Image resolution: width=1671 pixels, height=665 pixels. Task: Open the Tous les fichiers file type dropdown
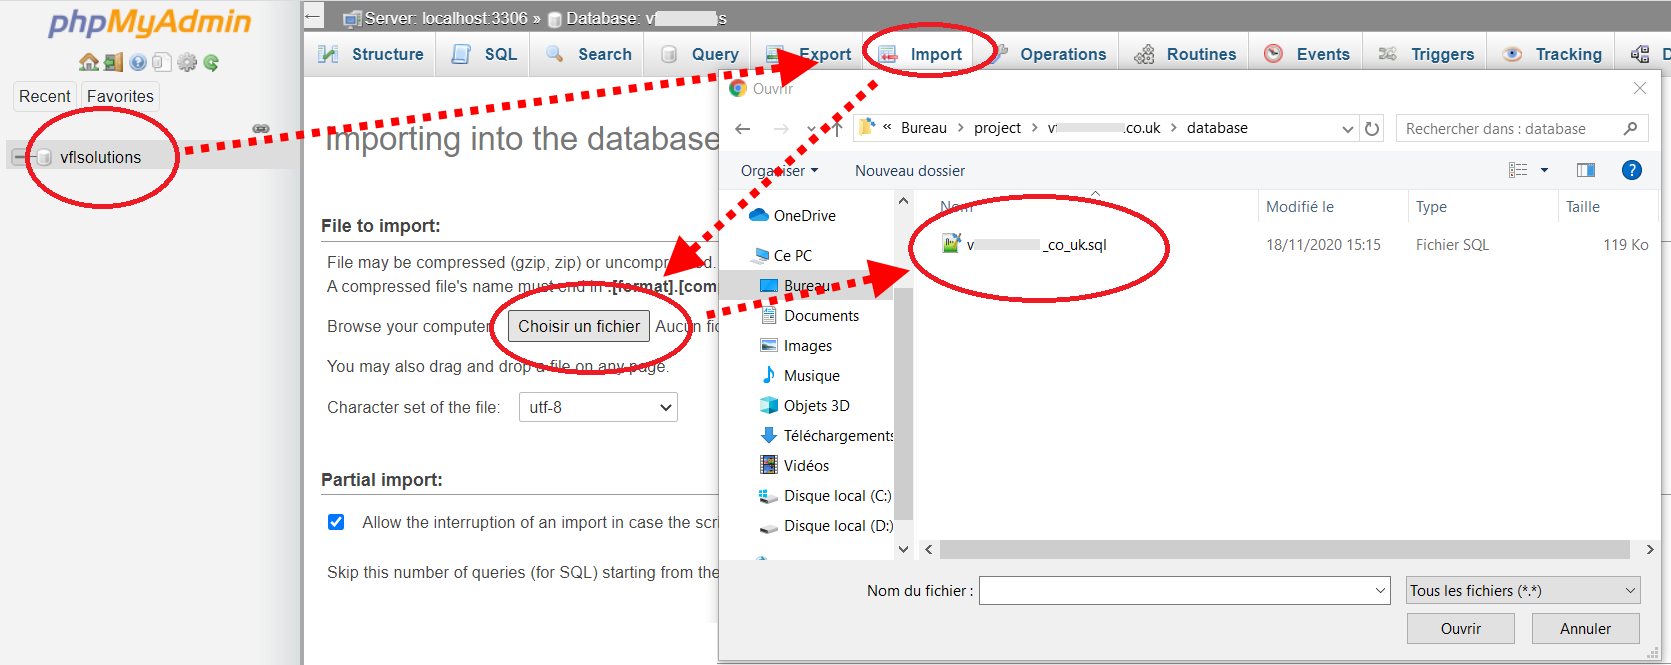click(x=1523, y=591)
